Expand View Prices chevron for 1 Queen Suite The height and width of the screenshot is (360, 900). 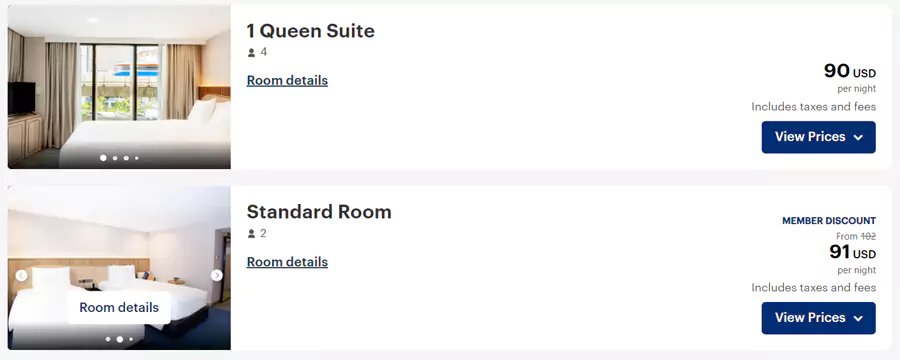point(858,137)
